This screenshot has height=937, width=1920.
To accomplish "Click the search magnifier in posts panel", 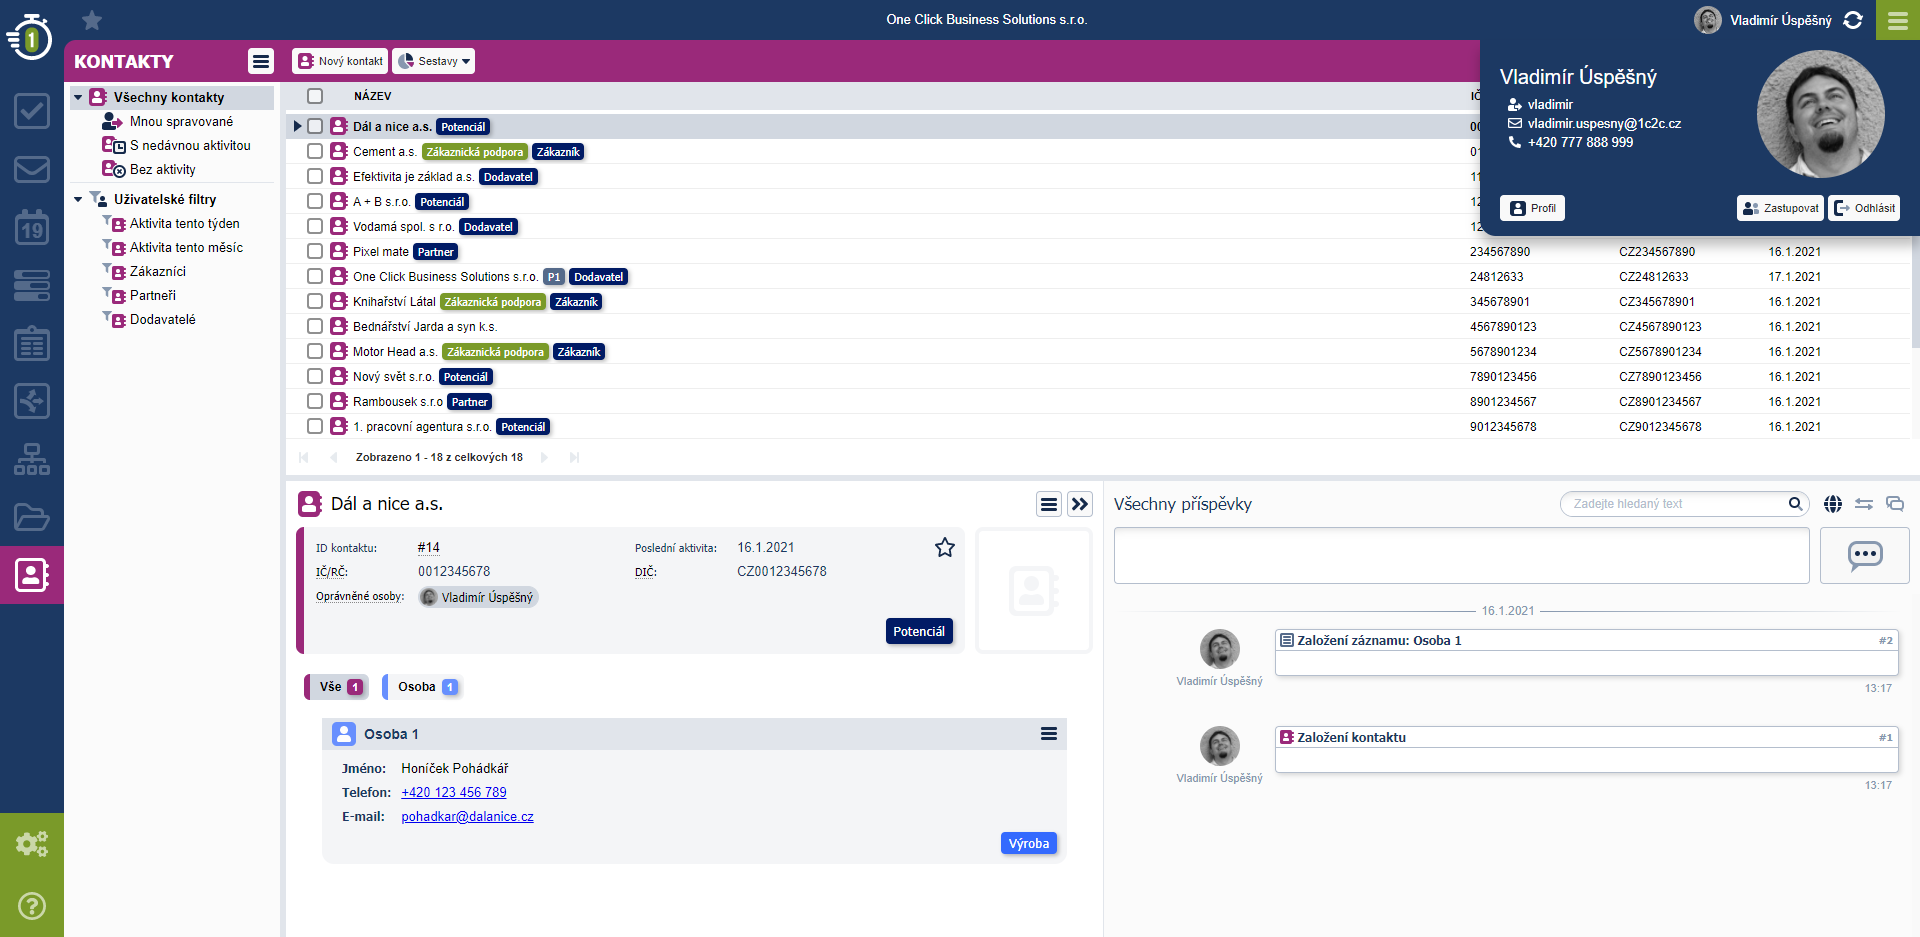I will [x=1796, y=504].
